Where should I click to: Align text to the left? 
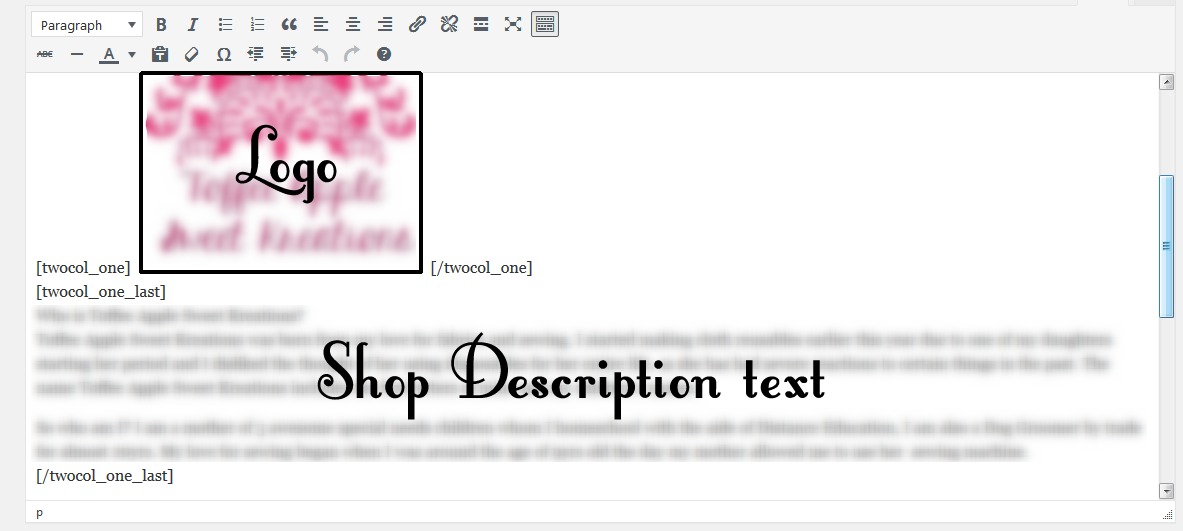(321, 25)
